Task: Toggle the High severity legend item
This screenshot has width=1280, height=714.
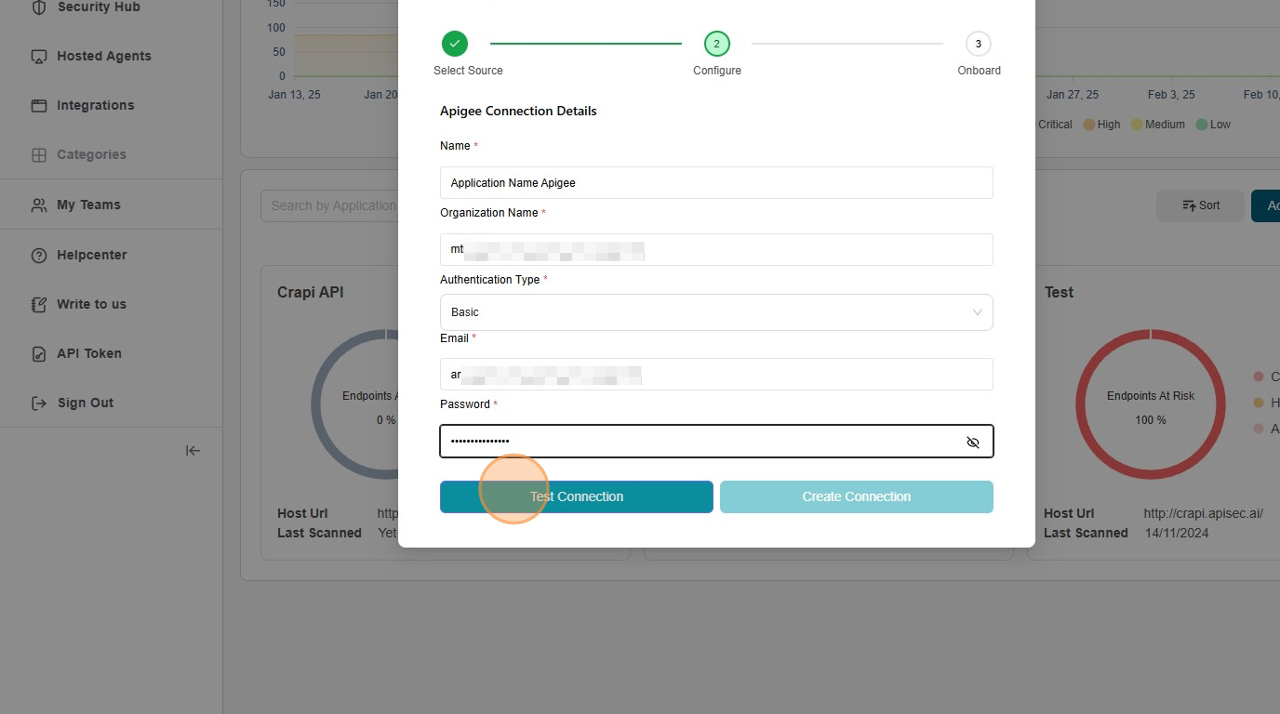Action: tap(1101, 125)
